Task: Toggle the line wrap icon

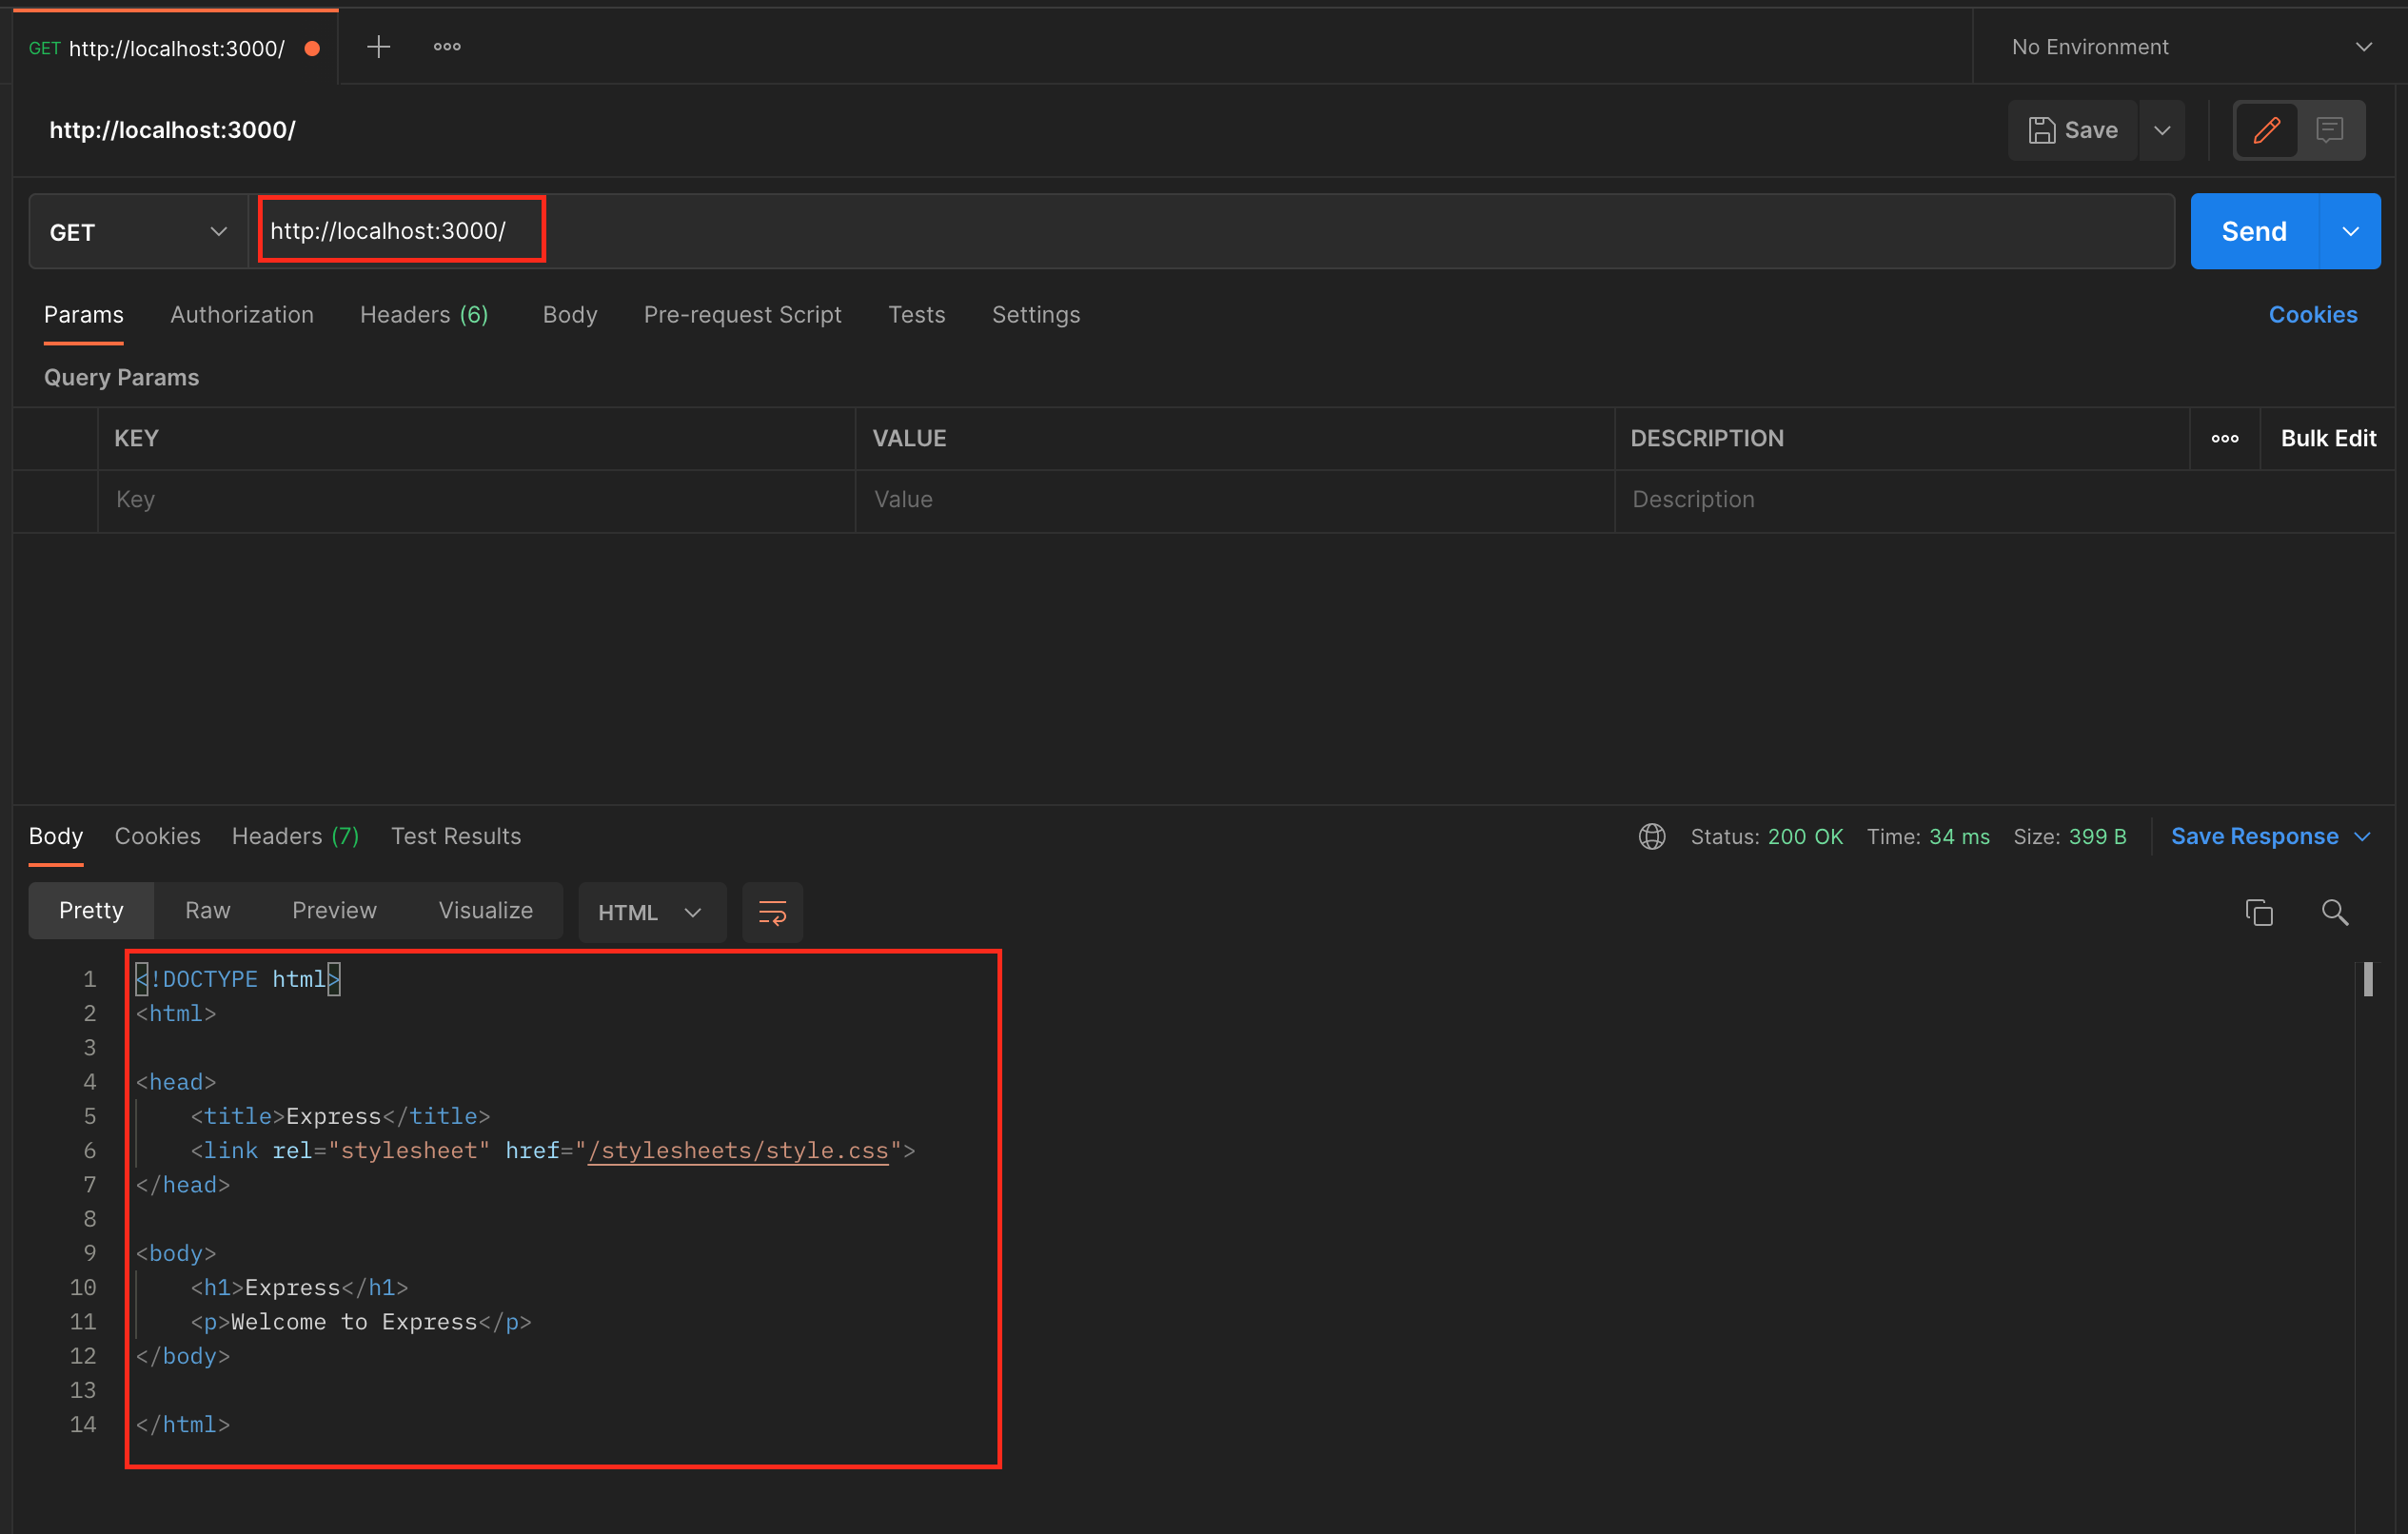Action: pos(772,912)
